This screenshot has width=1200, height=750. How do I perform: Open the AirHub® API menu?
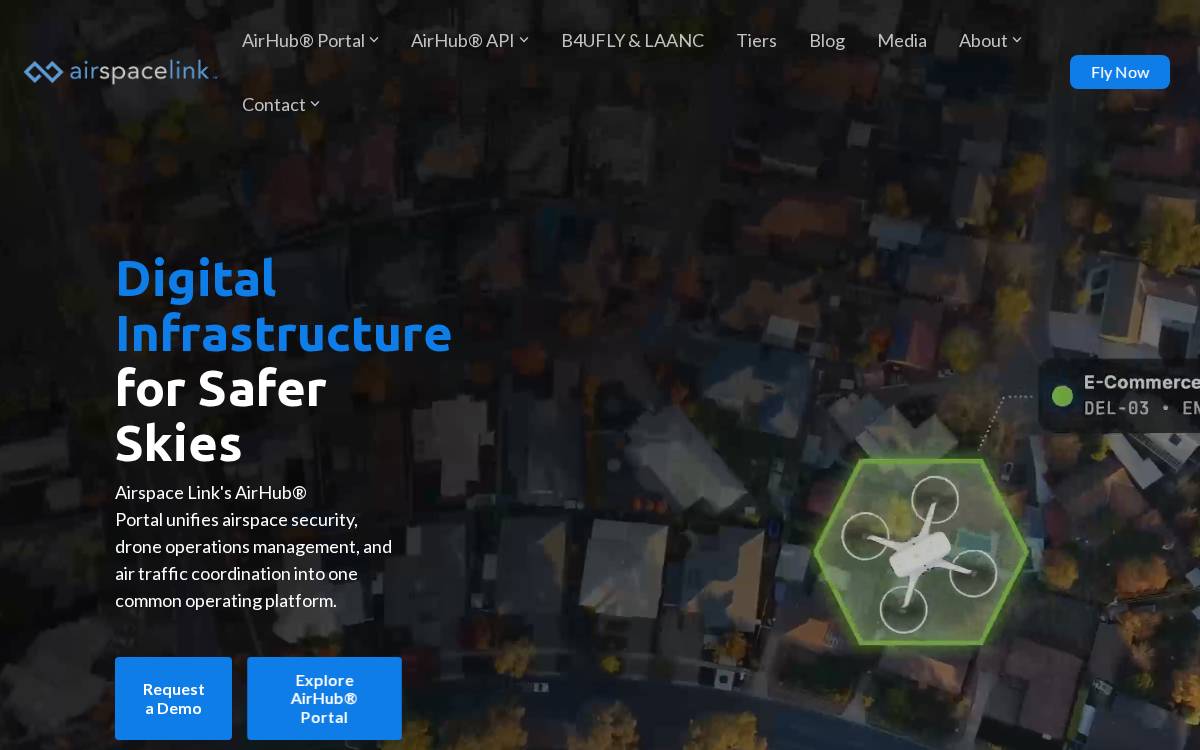point(462,41)
